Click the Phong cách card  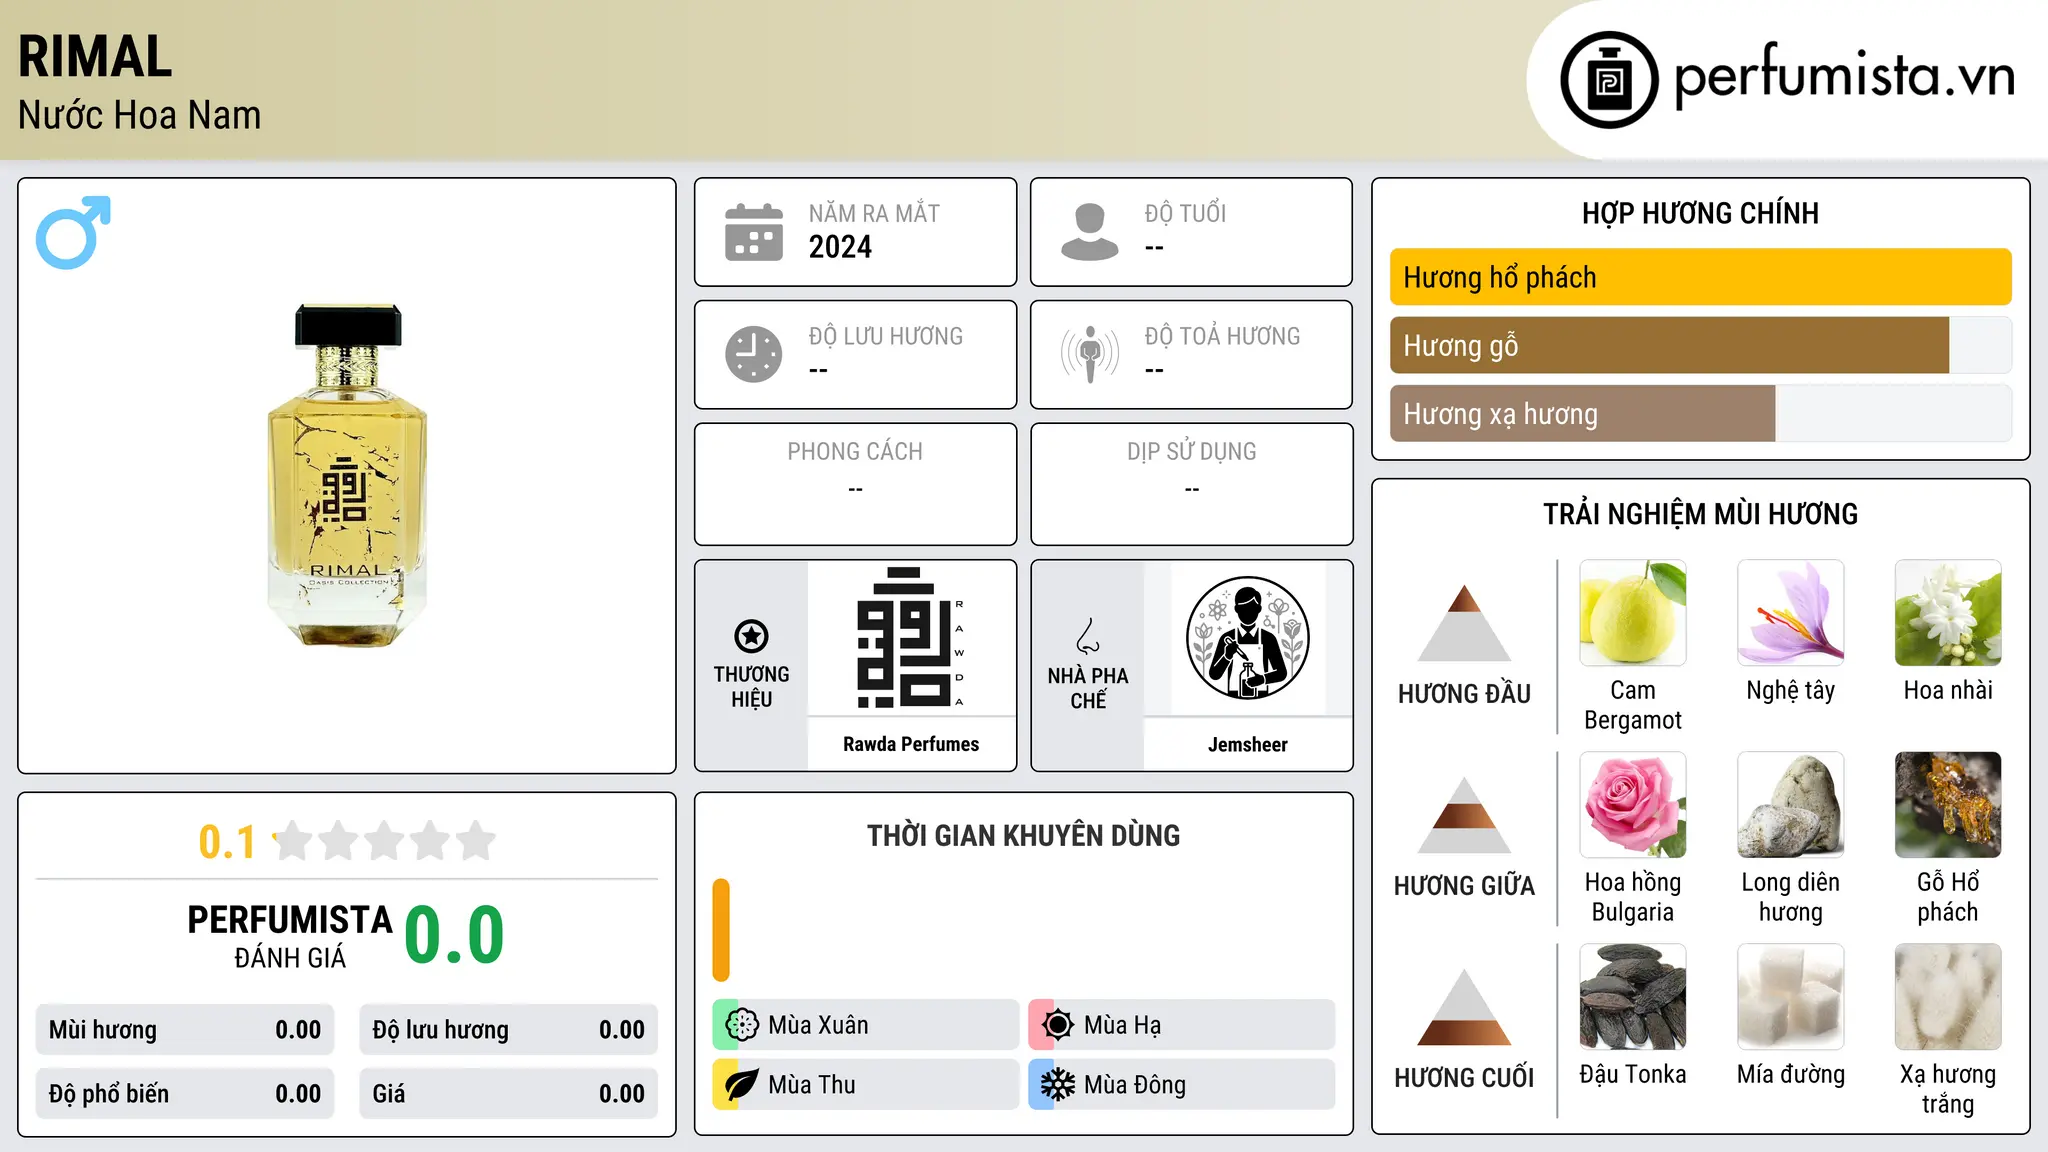click(855, 484)
